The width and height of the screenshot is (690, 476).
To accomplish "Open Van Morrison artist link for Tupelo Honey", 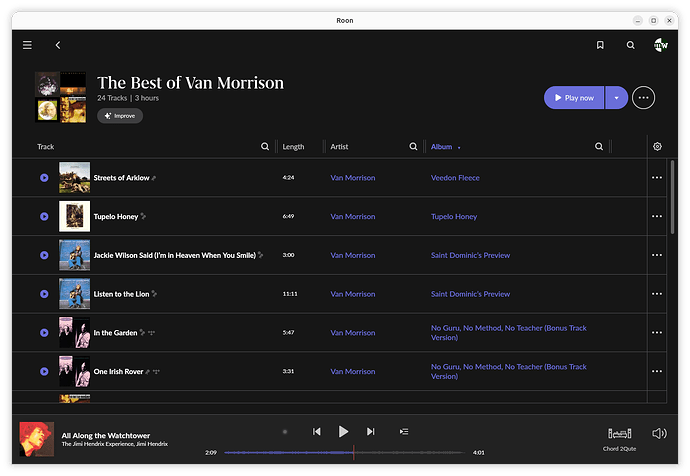I will (353, 216).
